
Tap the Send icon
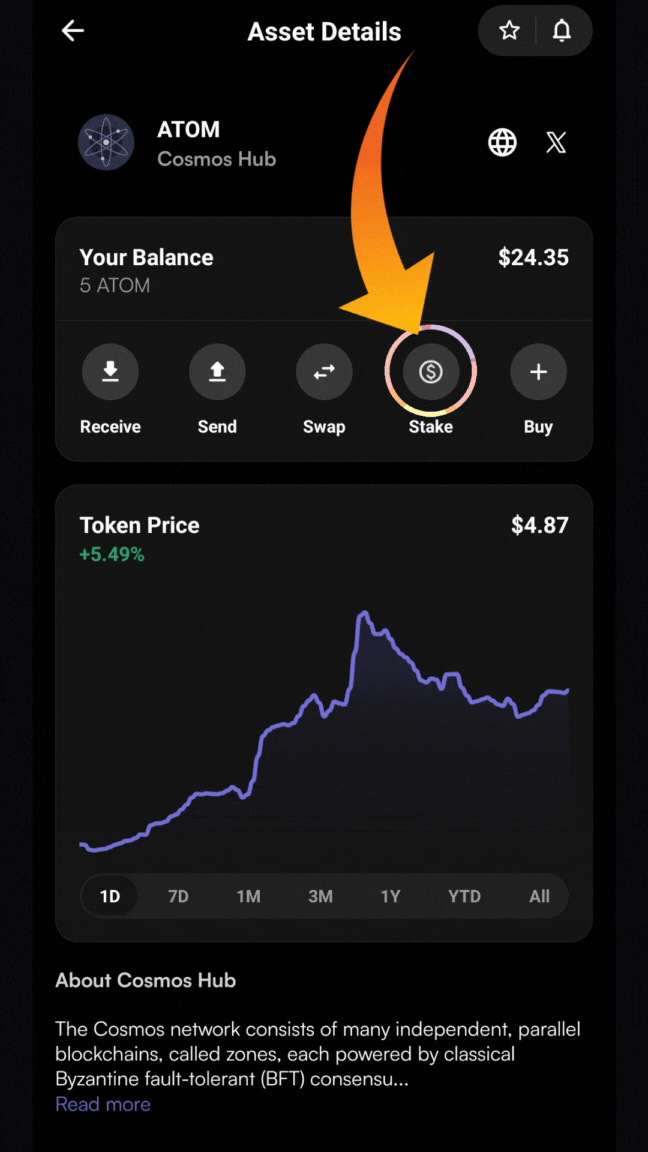tap(217, 372)
